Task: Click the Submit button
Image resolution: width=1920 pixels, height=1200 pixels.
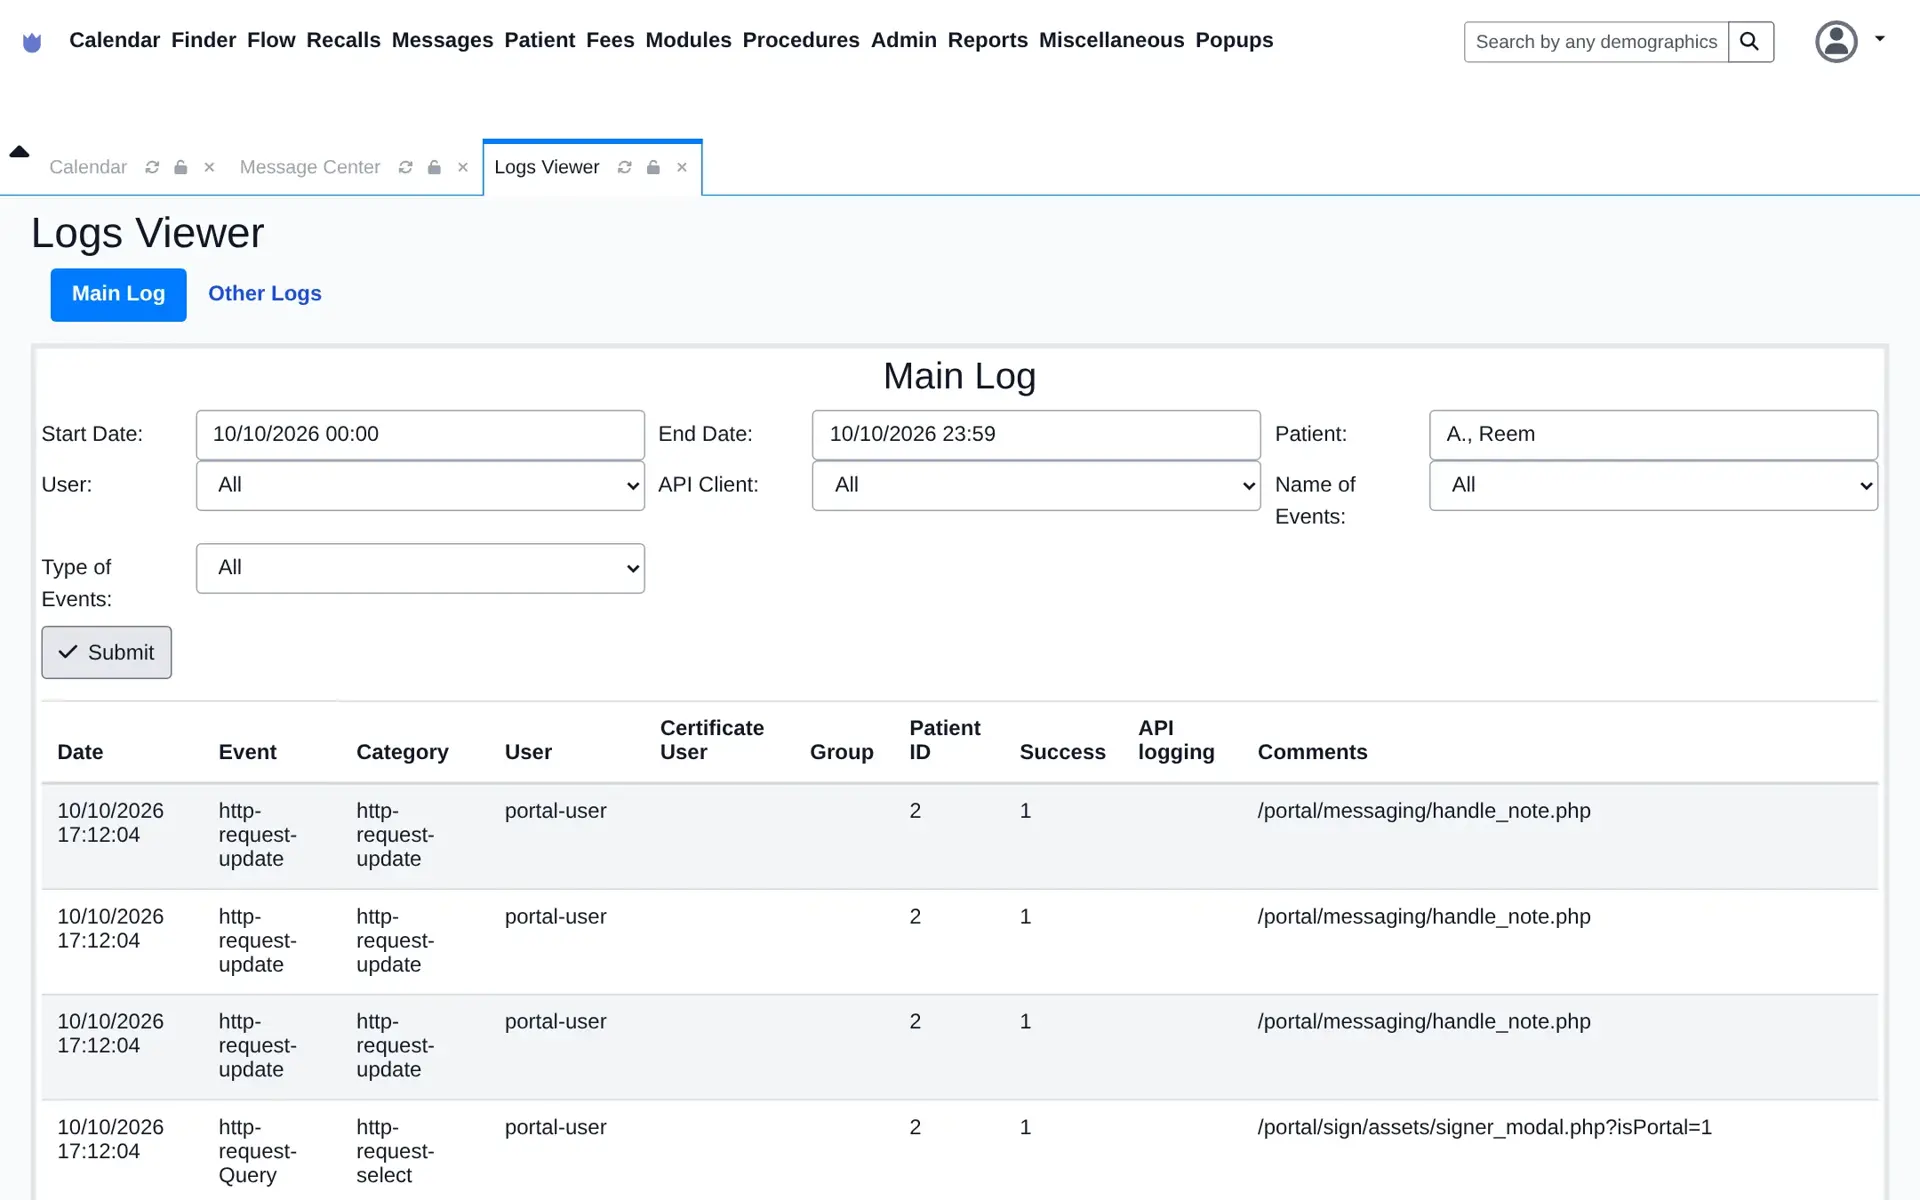Action: click(106, 652)
